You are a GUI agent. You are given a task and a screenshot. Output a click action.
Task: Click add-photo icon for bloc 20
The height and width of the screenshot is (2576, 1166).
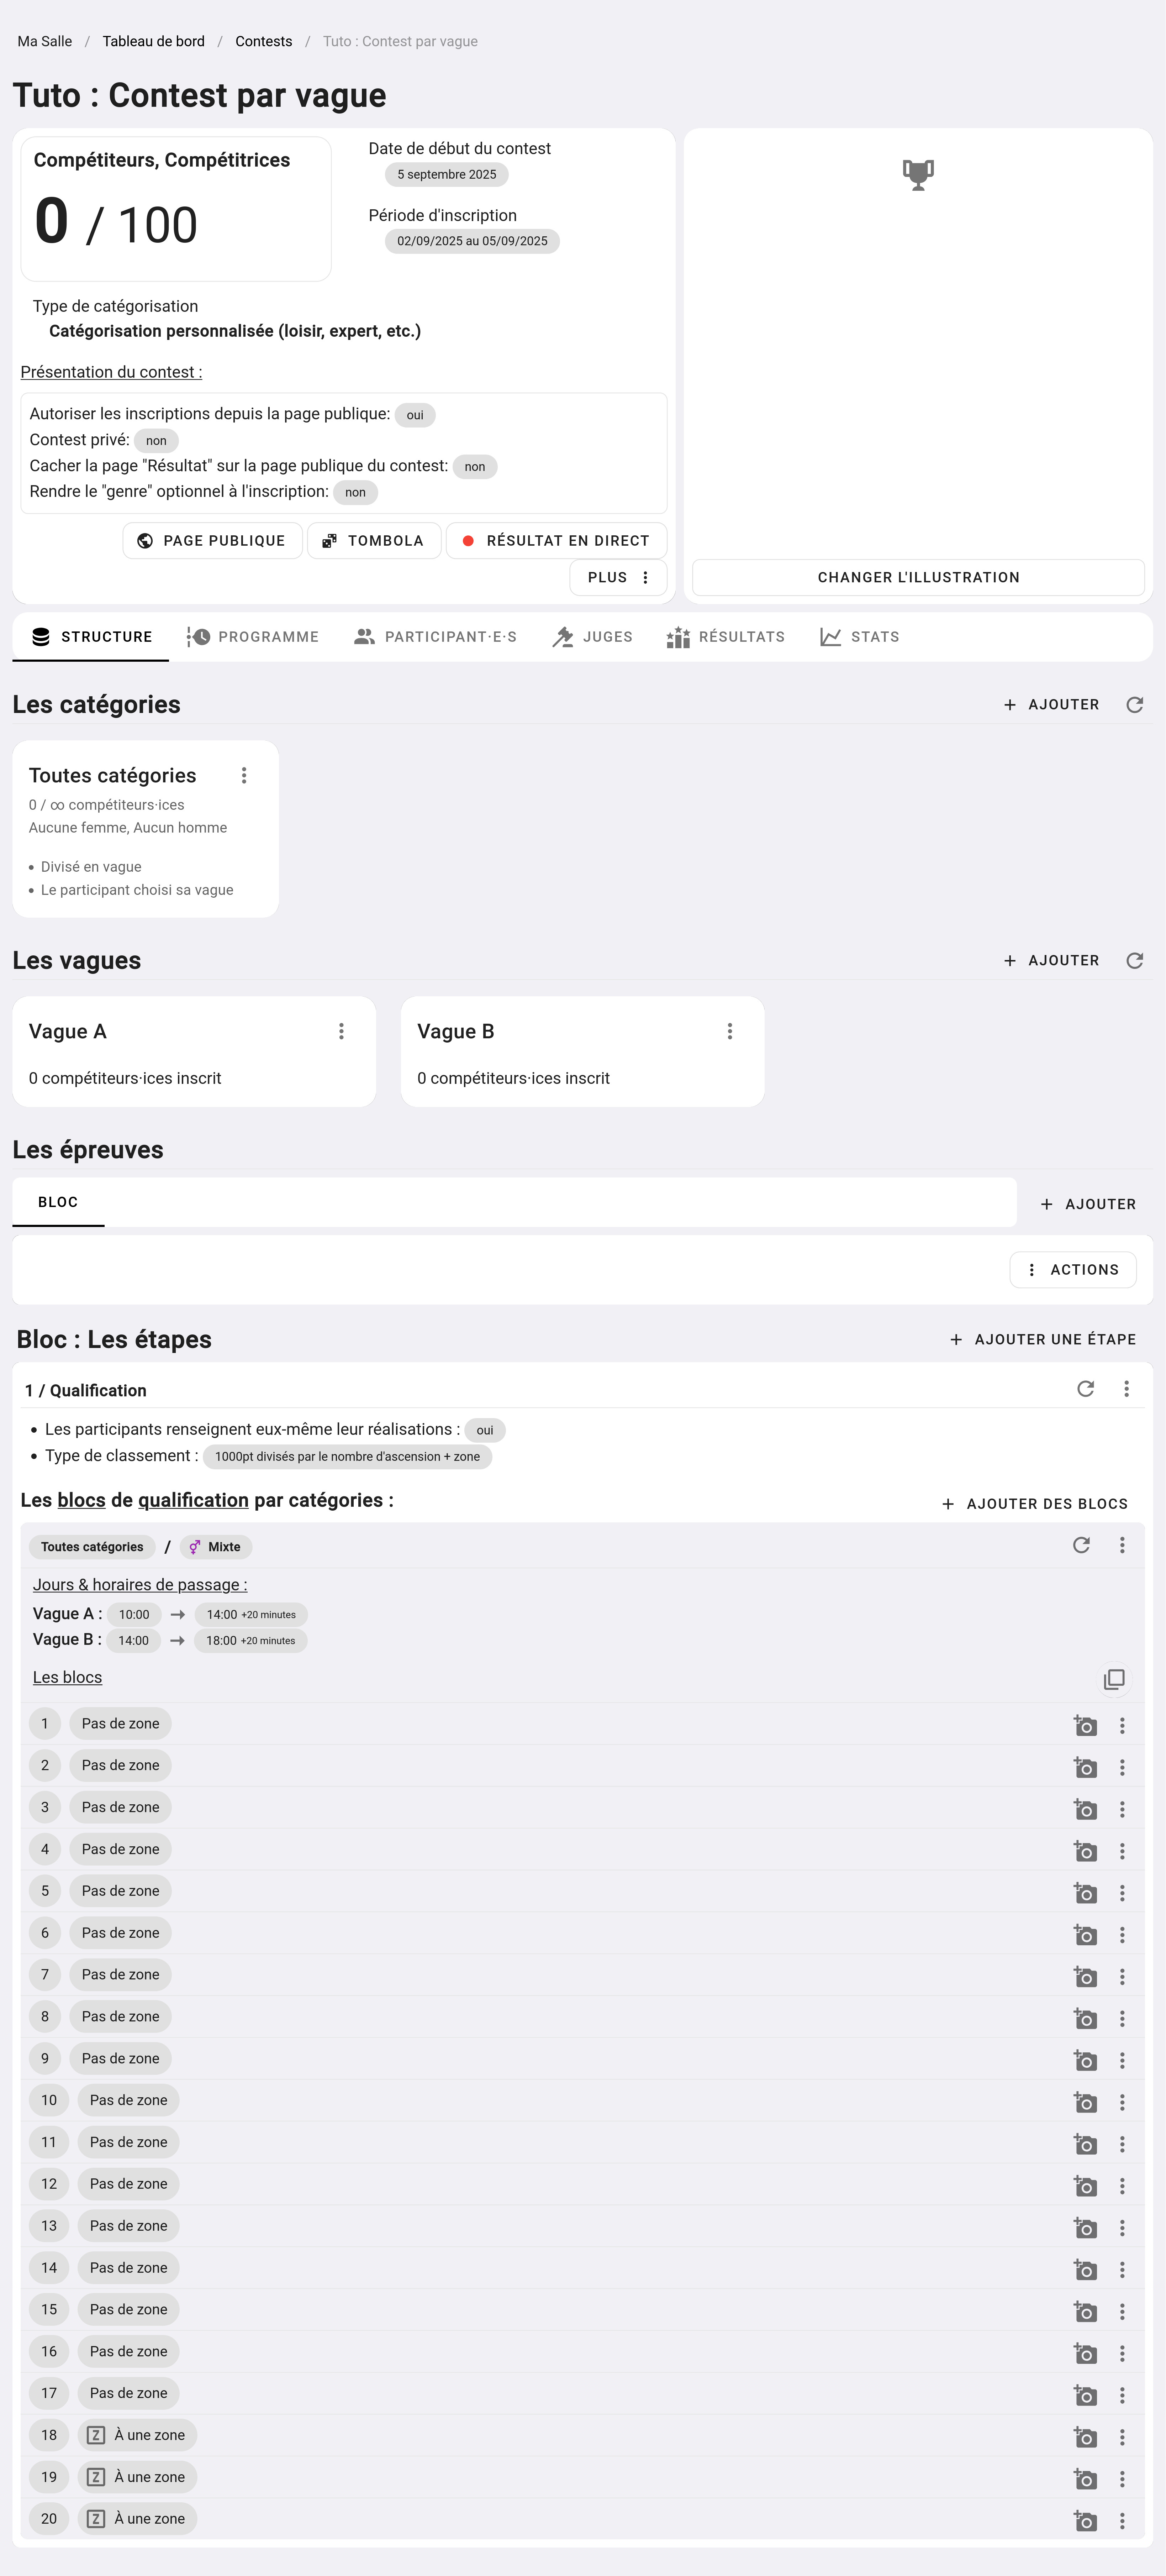click(1085, 2520)
